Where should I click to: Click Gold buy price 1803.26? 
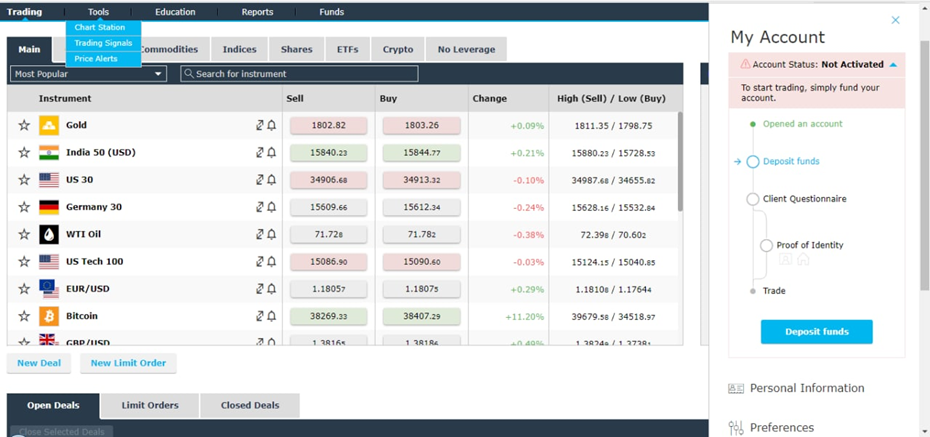[422, 126]
